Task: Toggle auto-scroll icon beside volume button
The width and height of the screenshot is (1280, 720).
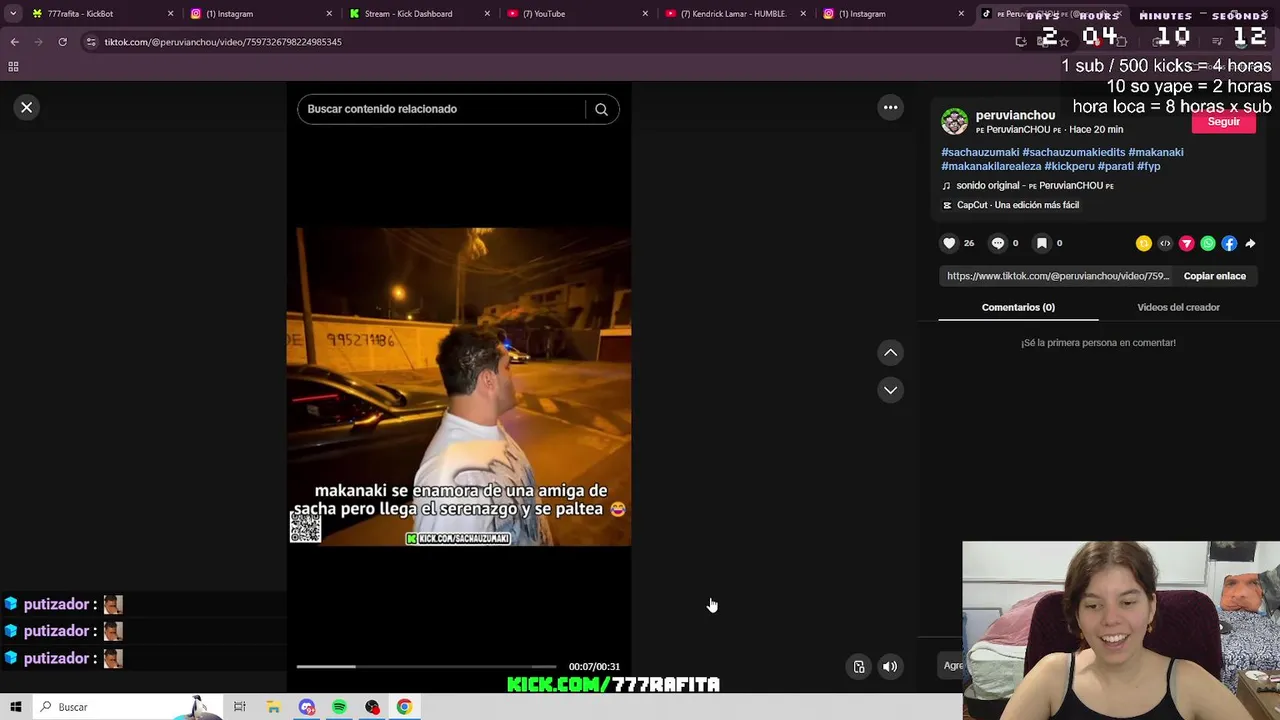Action: click(859, 667)
